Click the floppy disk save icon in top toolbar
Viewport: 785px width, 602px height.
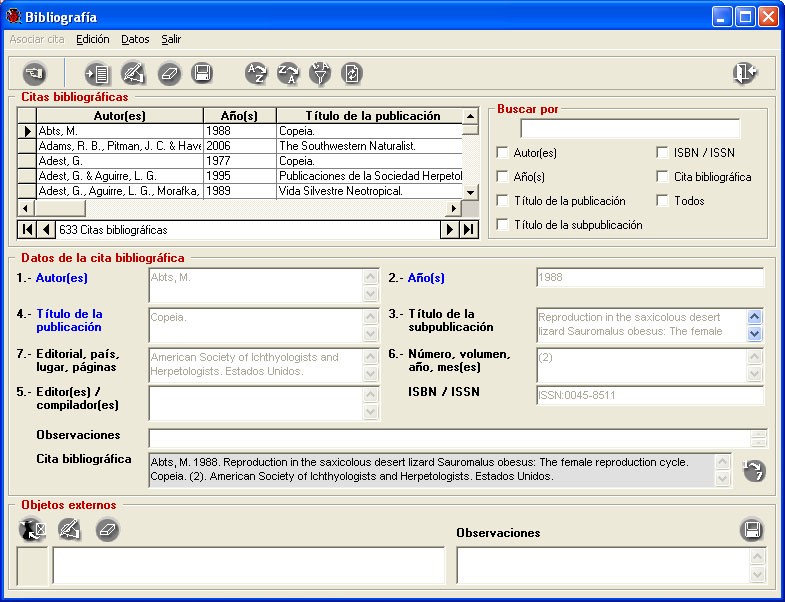pos(202,74)
